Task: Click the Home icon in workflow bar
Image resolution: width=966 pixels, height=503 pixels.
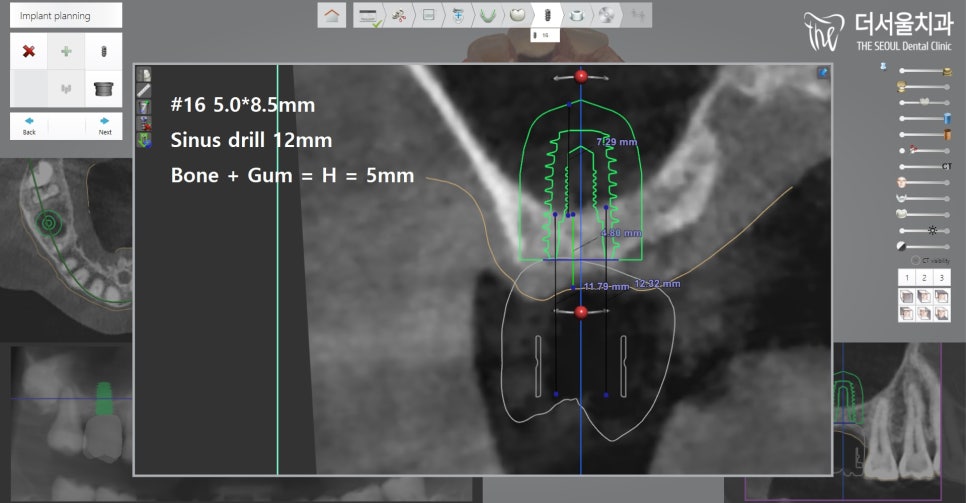Action: (x=333, y=16)
